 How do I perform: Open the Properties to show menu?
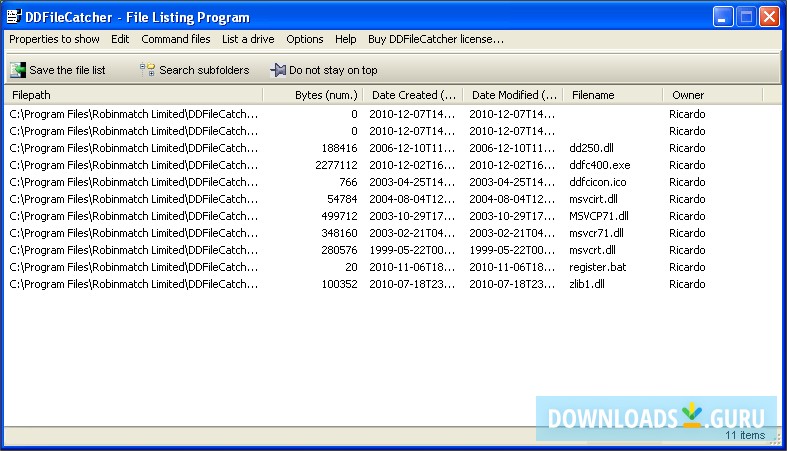click(54, 39)
